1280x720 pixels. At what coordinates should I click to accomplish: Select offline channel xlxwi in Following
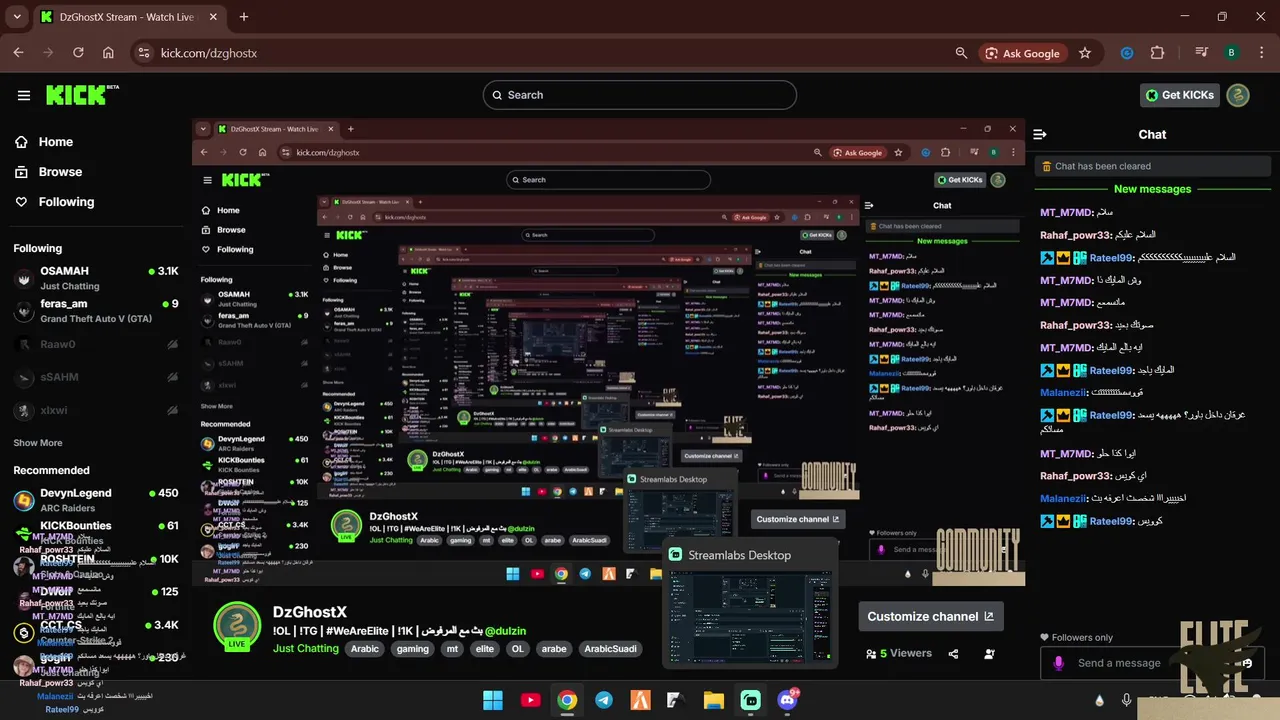(x=96, y=410)
